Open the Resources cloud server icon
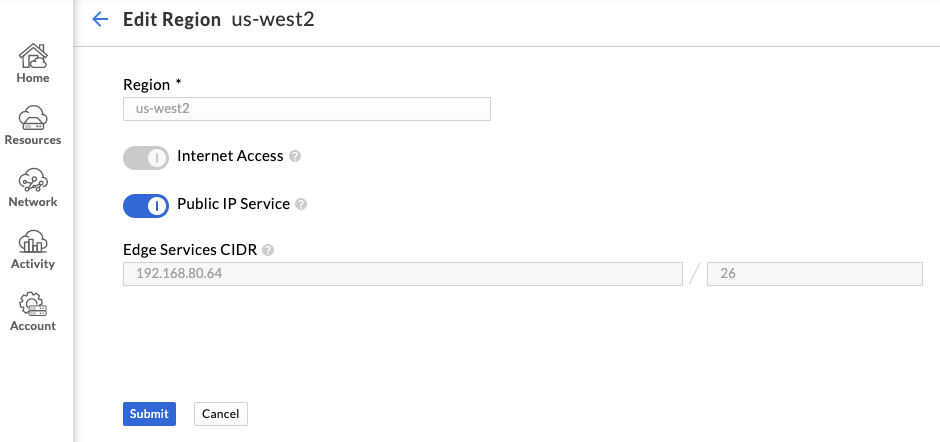This screenshot has height=442, width=940. point(33,118)
